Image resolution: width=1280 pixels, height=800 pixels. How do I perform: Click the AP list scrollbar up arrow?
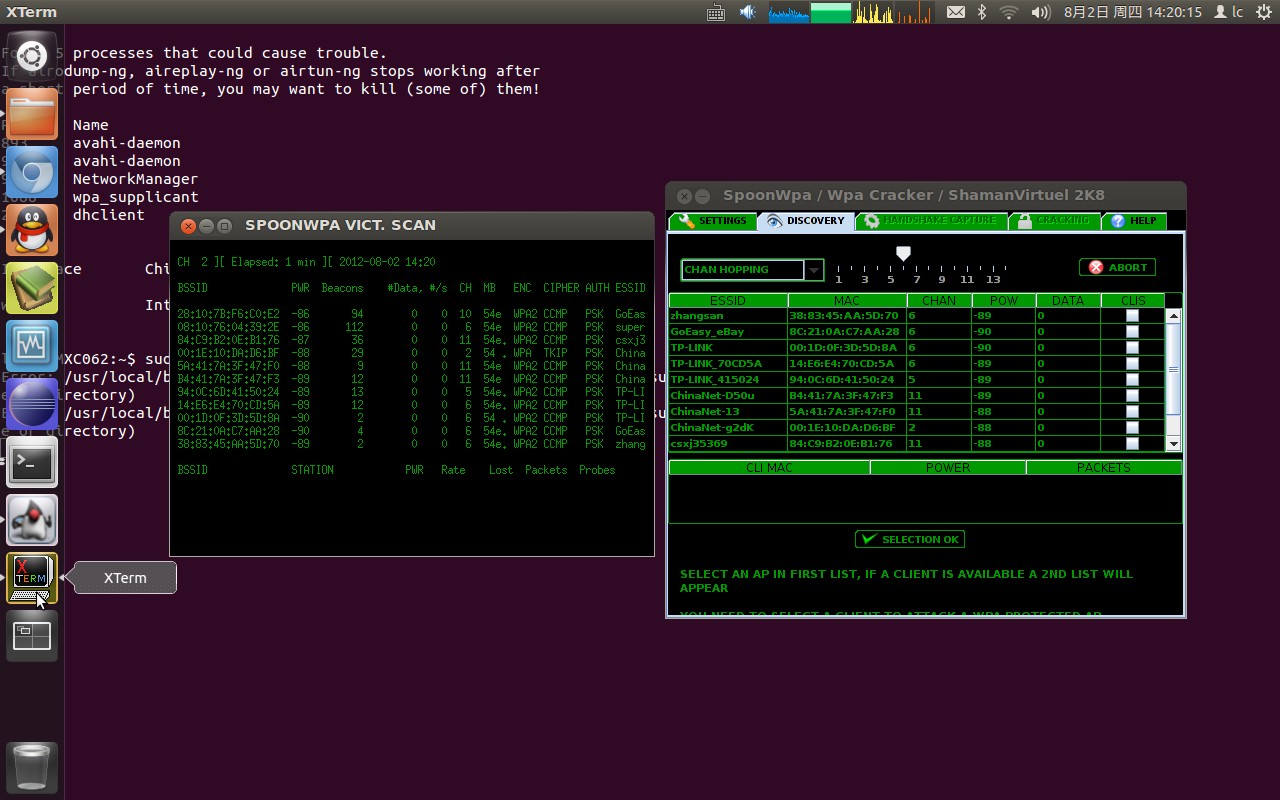point(1174,316)
